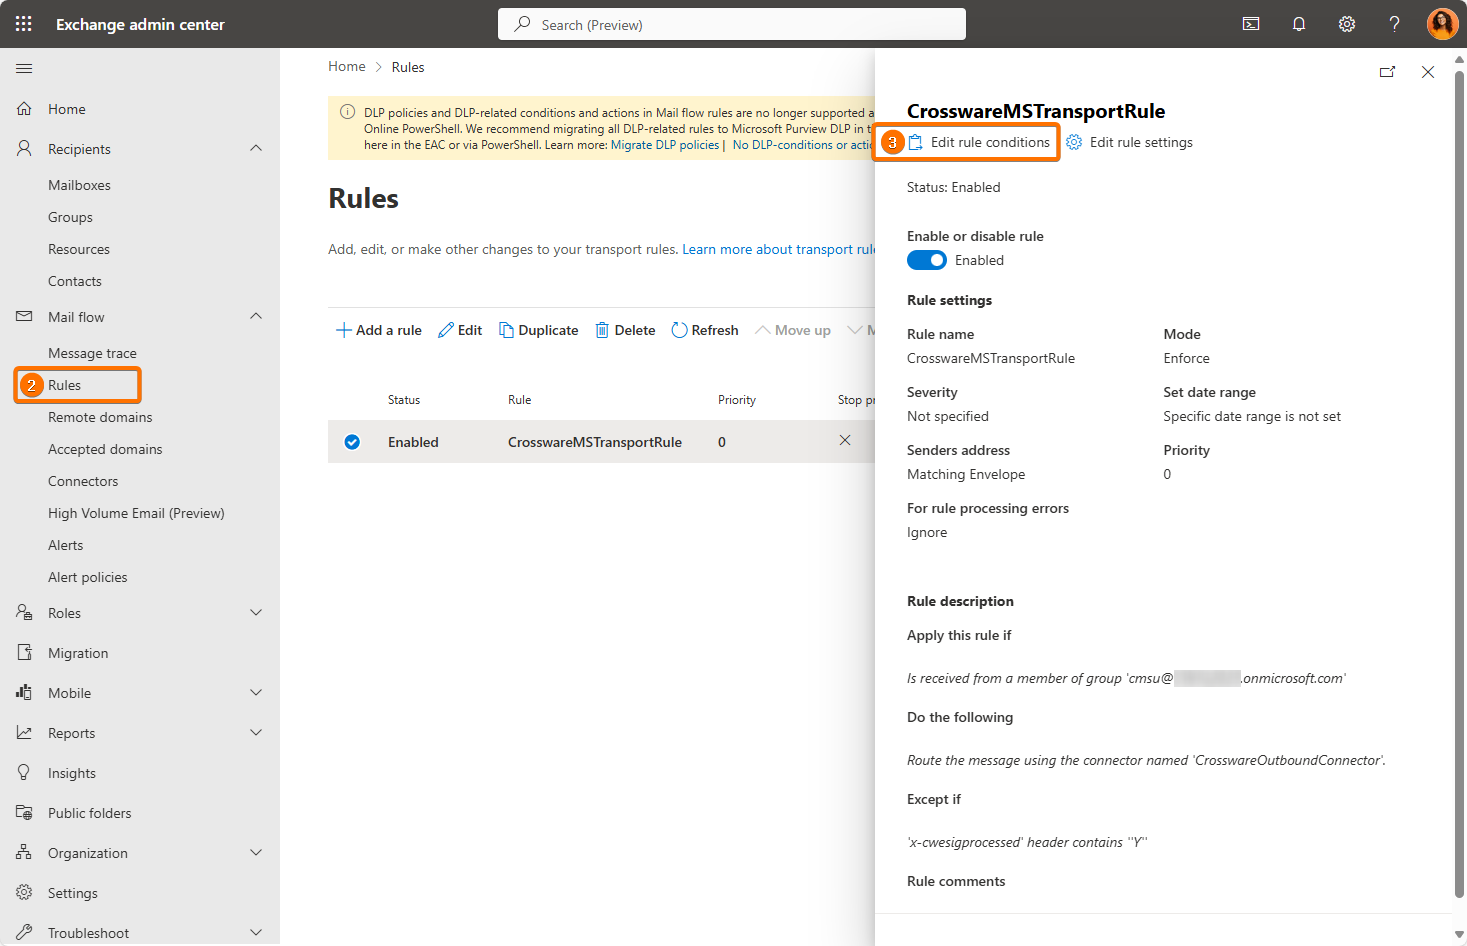Collapse navigation with hamburger icon

coord(24,68)
